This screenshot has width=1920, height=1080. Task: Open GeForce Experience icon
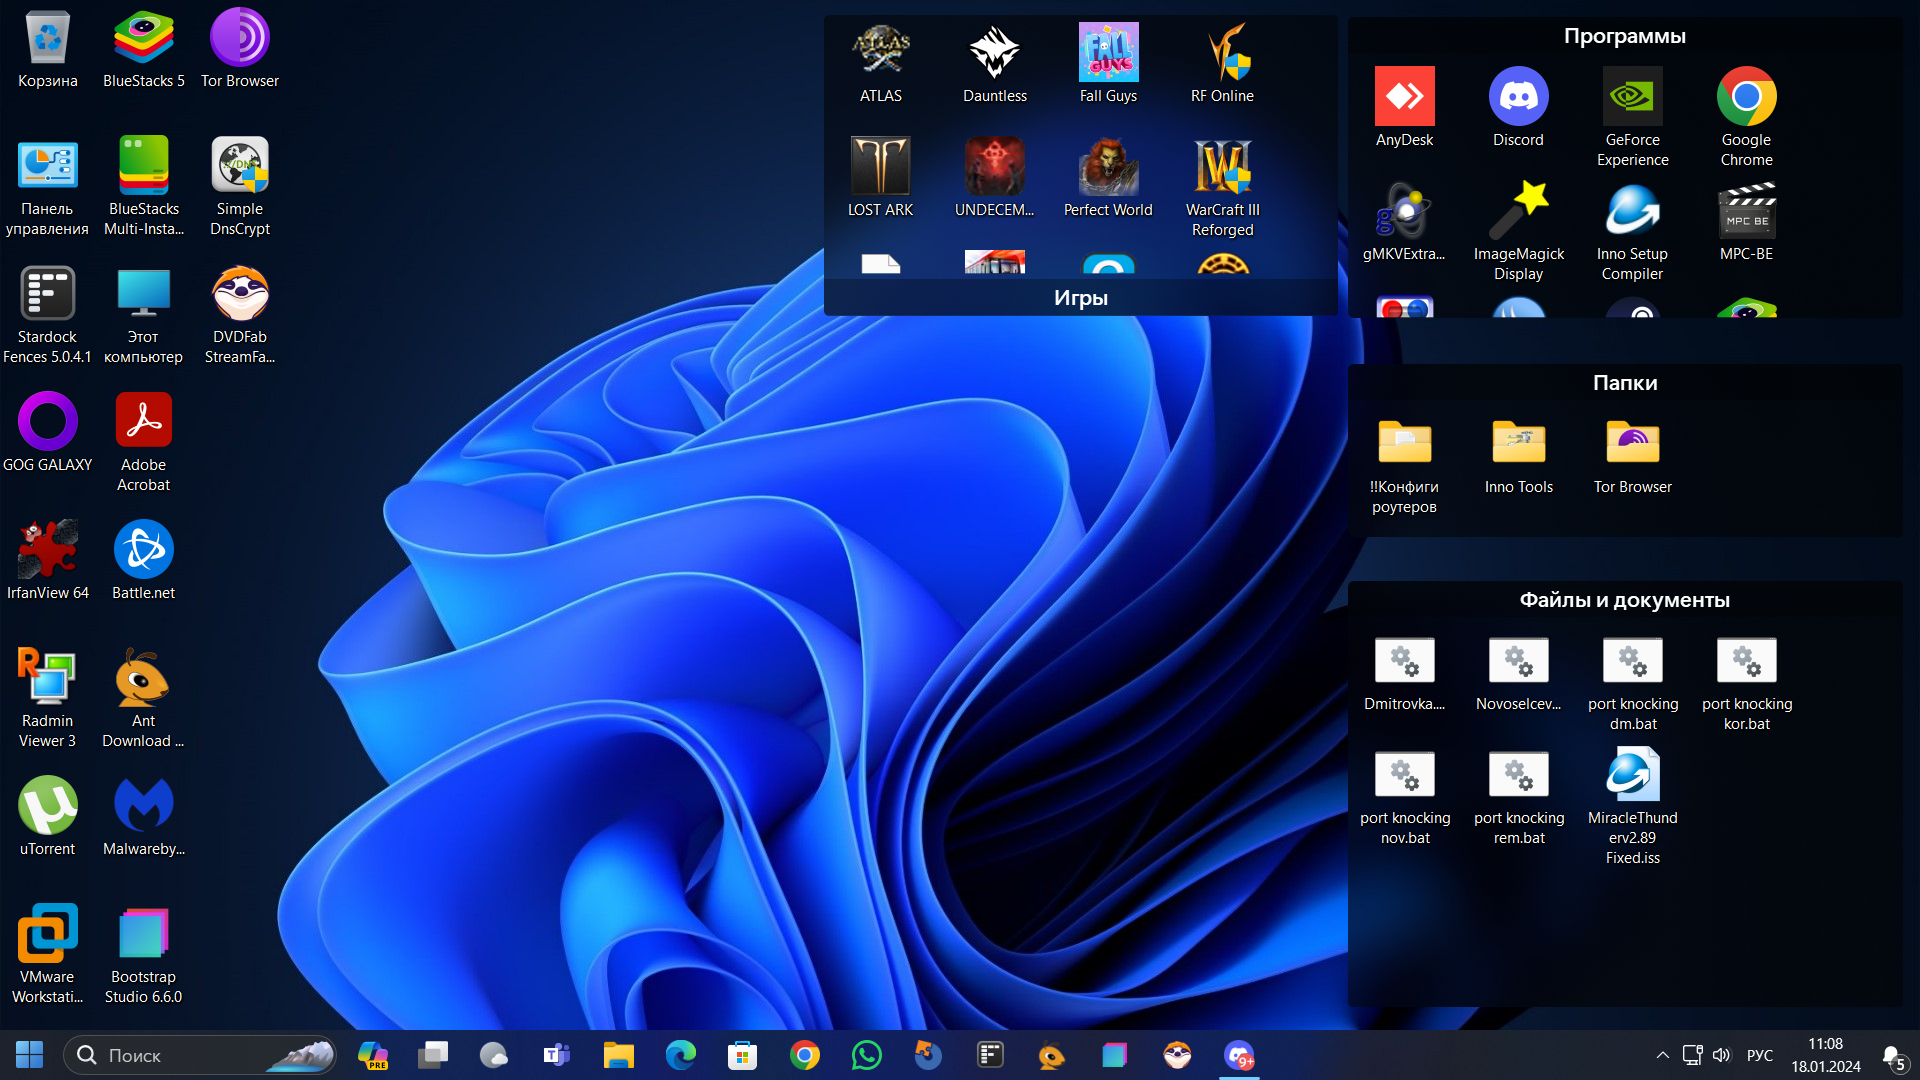tap(1632, 97)
